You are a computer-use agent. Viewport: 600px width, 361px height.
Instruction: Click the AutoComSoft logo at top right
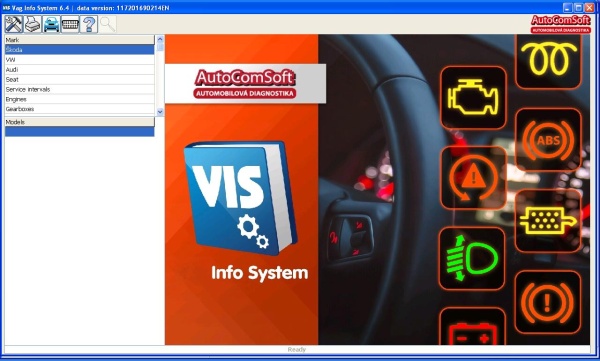point(561,24)
